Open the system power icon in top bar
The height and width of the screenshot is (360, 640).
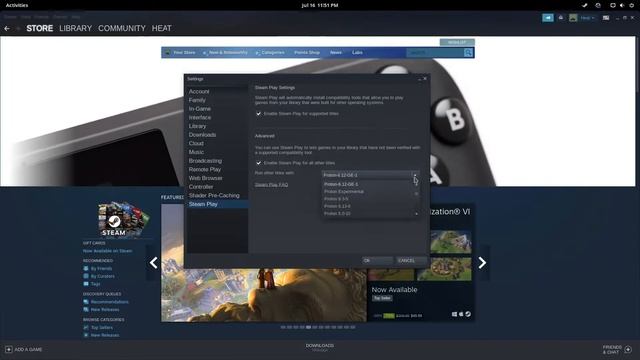click(632, 5)
